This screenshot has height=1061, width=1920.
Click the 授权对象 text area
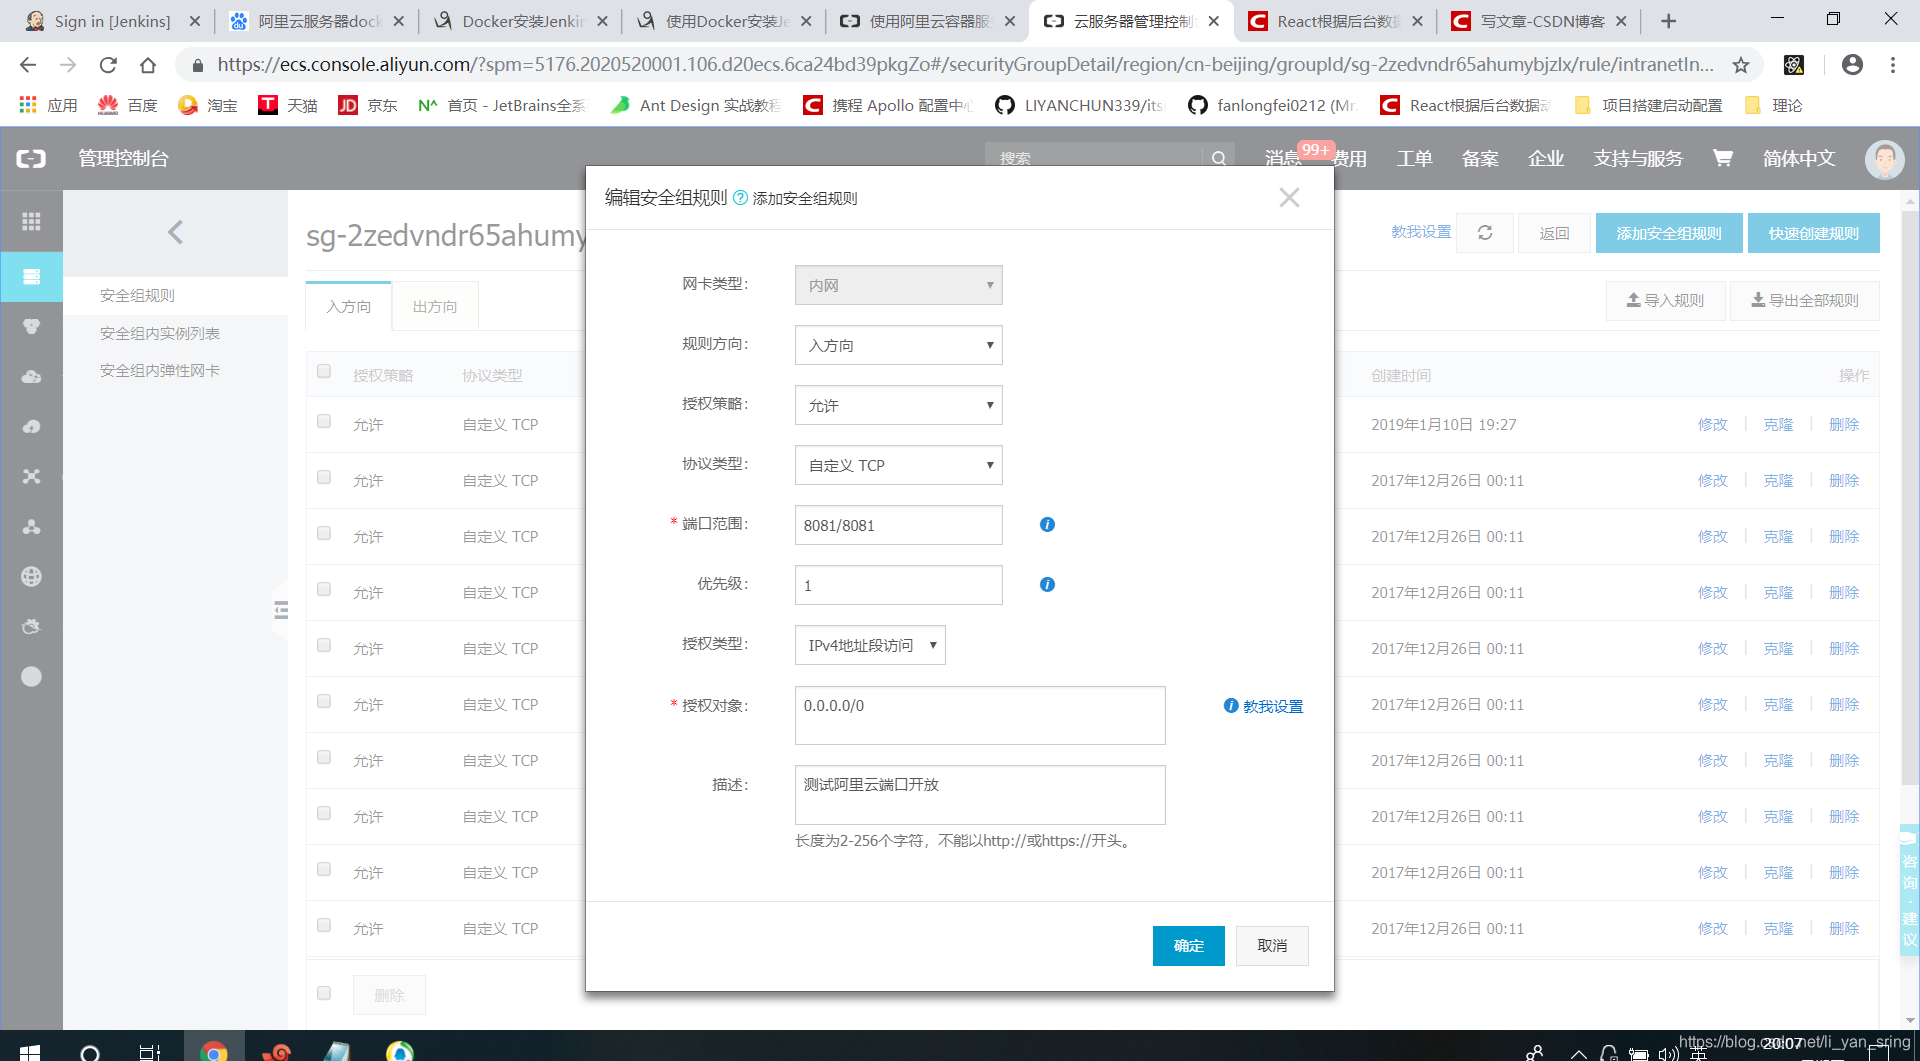tap(980, 715)
